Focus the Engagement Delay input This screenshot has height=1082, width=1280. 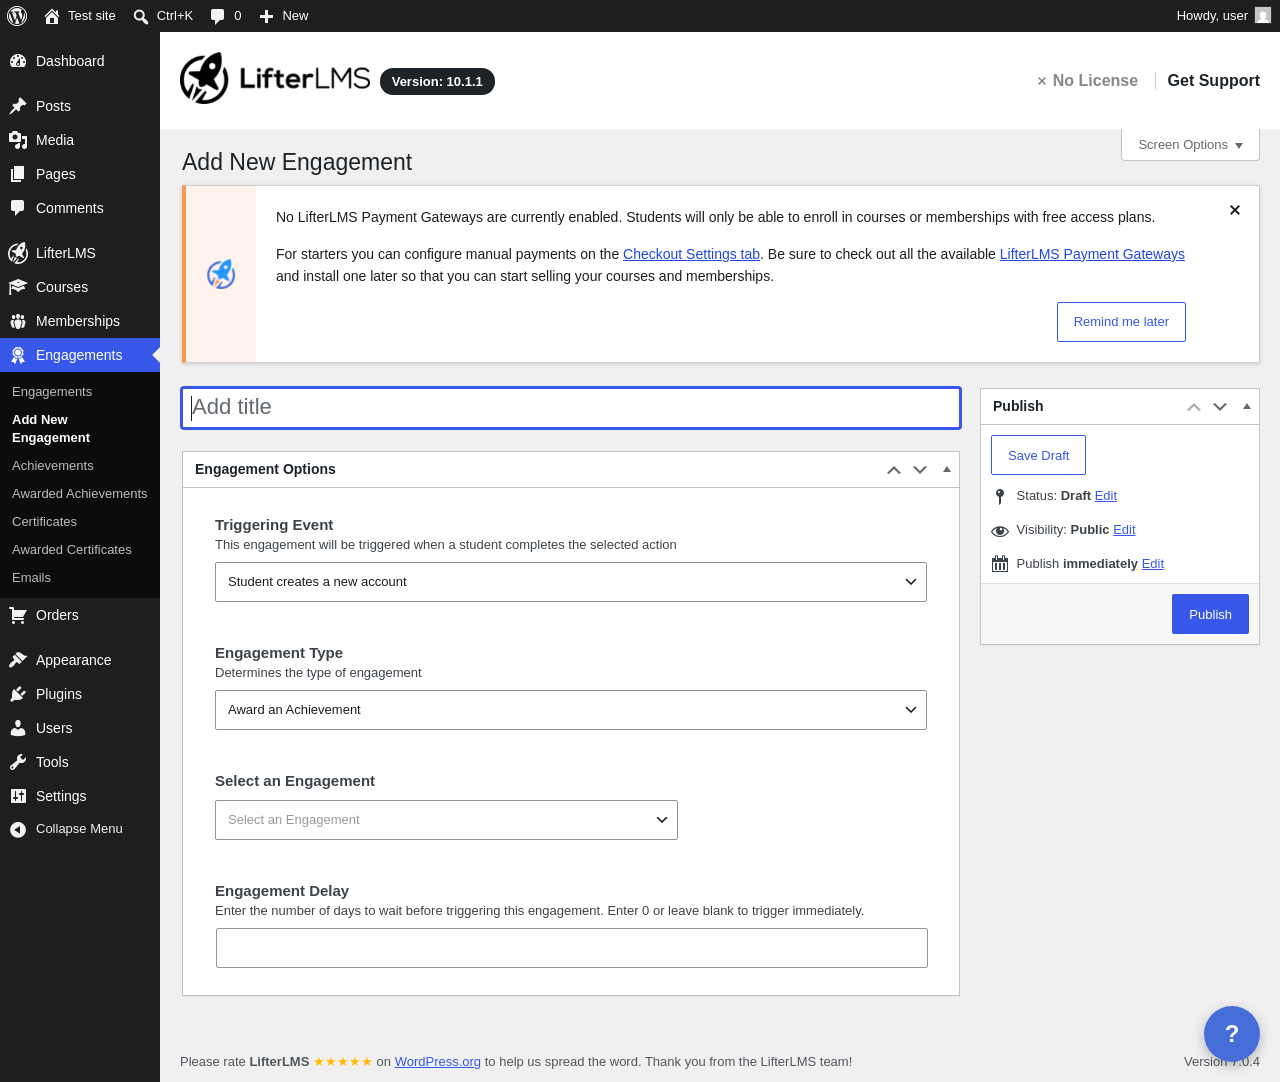572,948
